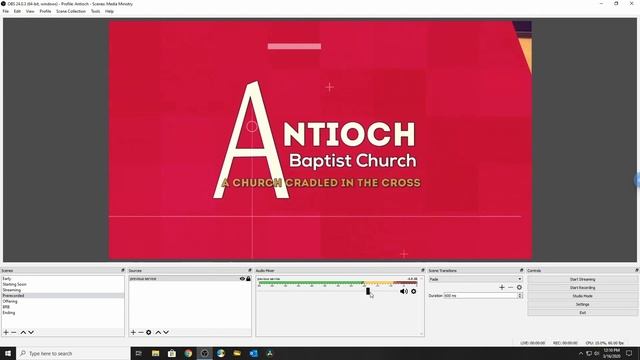Click Start Streaming button

582,280
